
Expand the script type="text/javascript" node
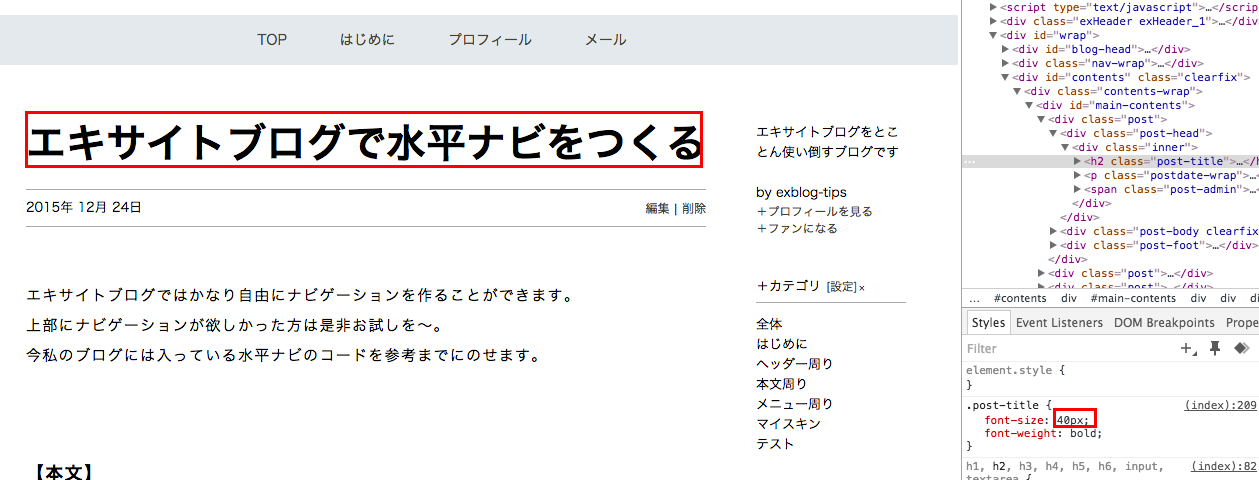(x=995, y=7)
